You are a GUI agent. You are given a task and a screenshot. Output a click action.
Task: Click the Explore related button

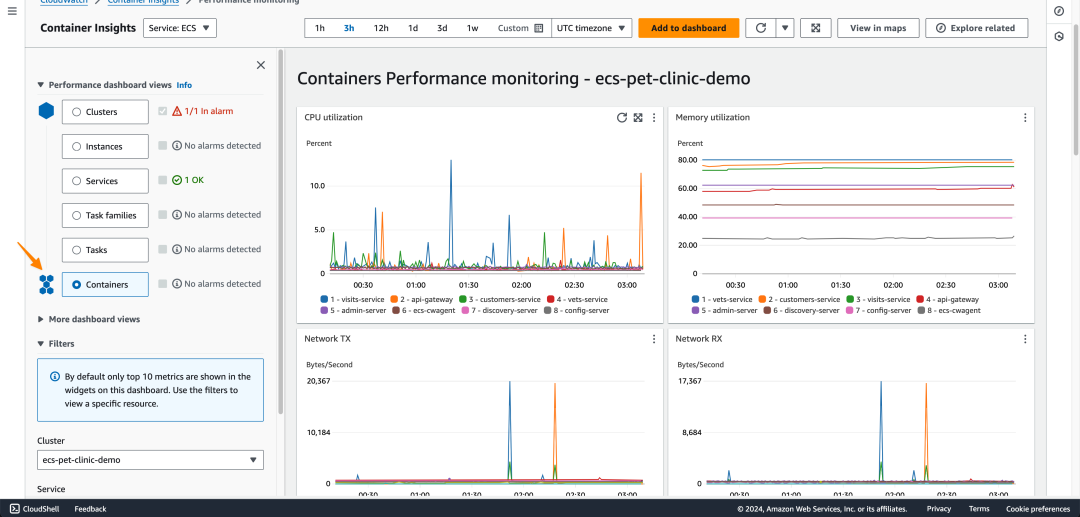pos(977,28)
